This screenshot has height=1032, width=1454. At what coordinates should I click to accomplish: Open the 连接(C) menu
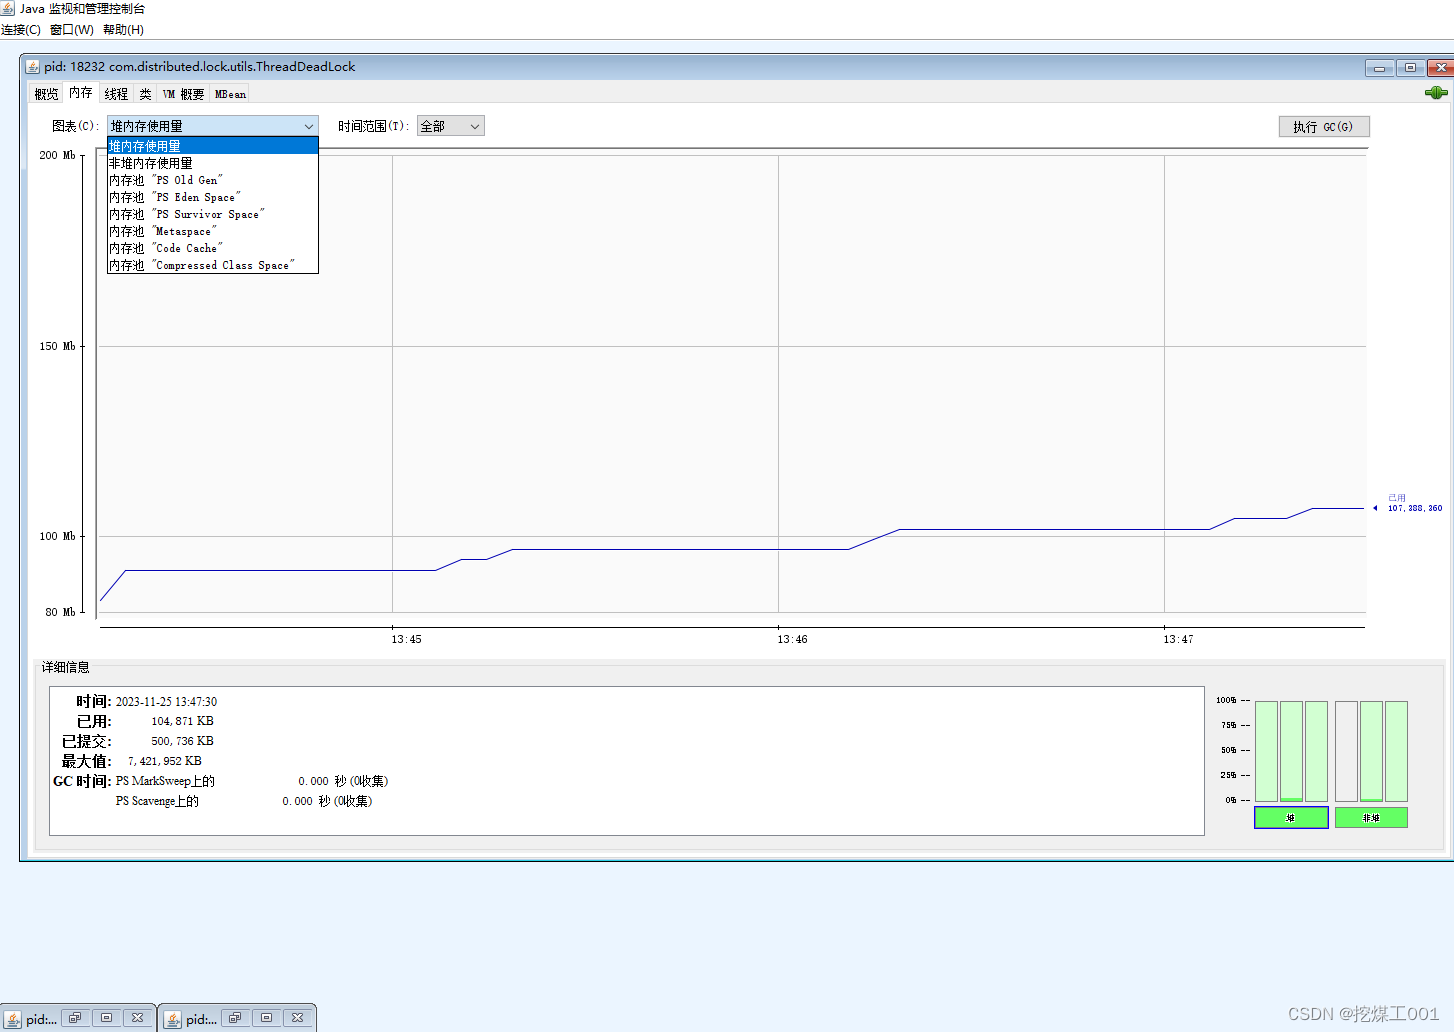[21, 30]
